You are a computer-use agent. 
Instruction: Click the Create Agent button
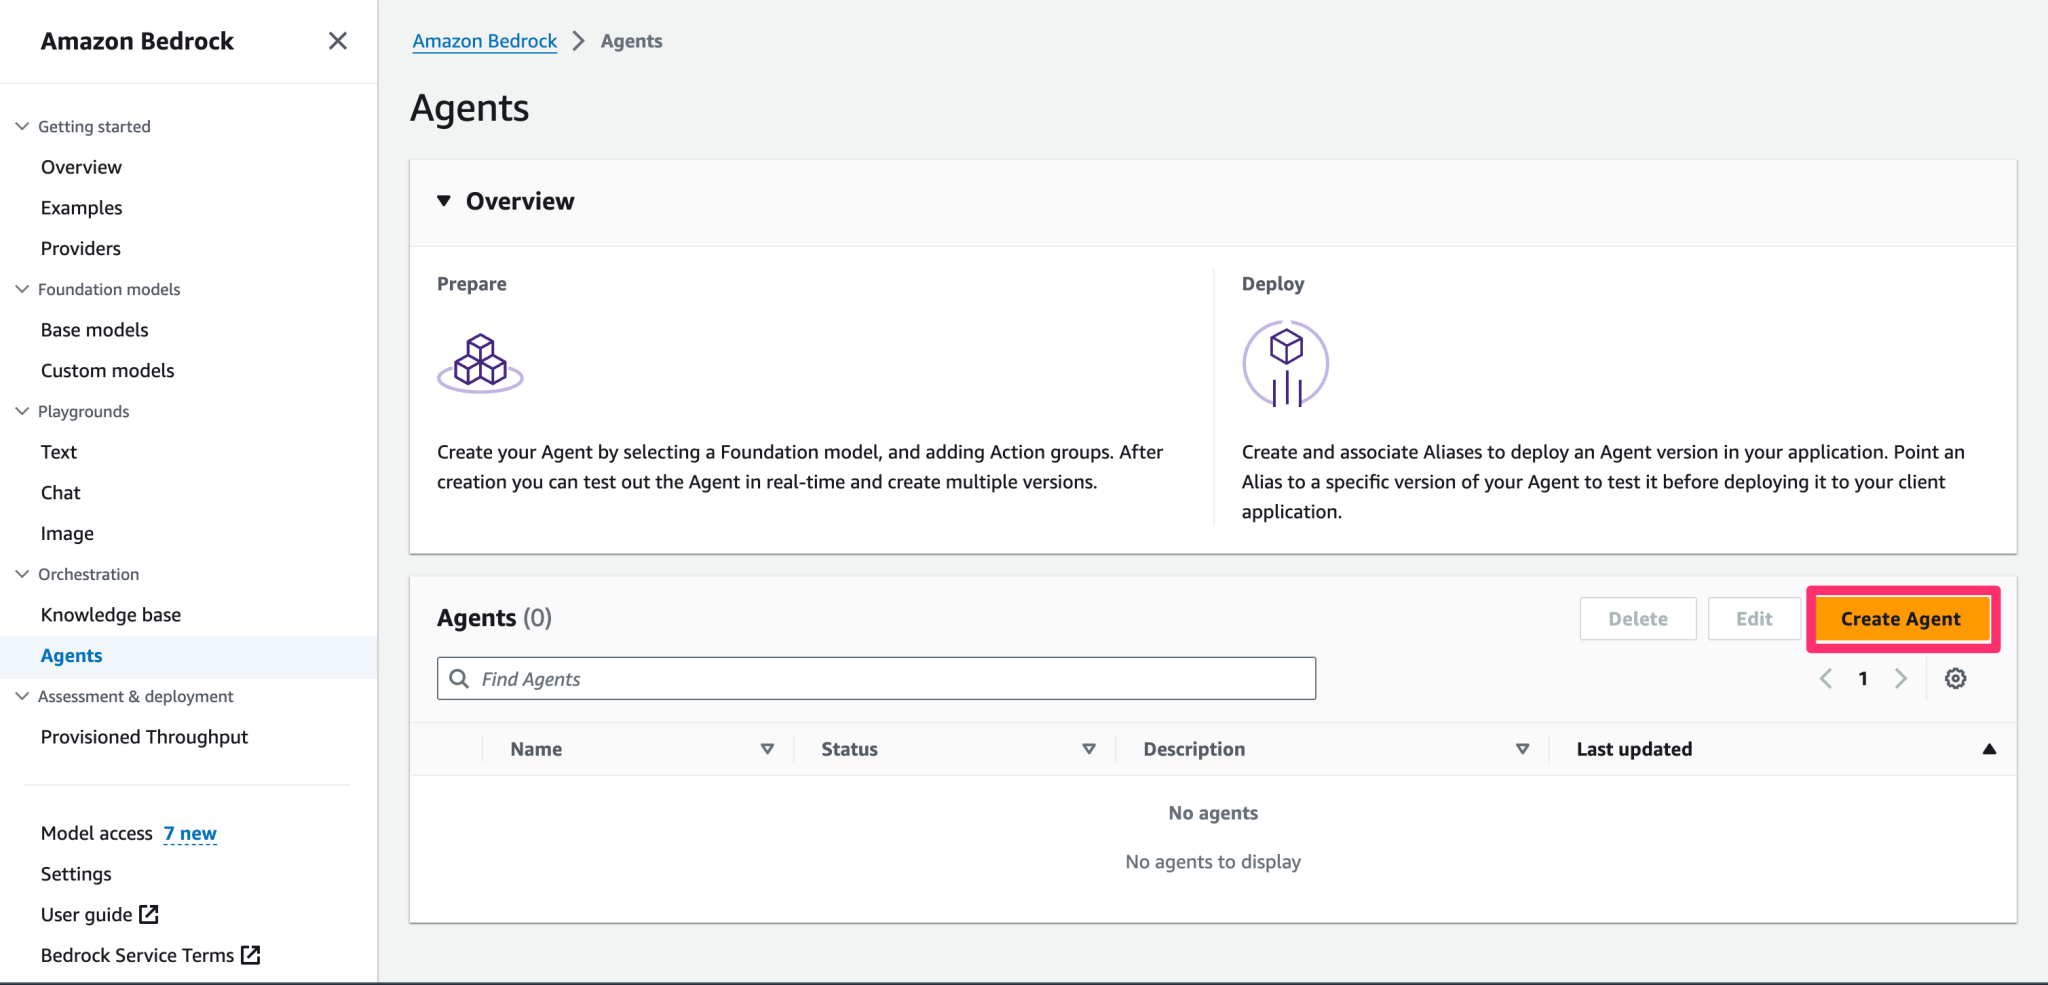(1901, 618)
